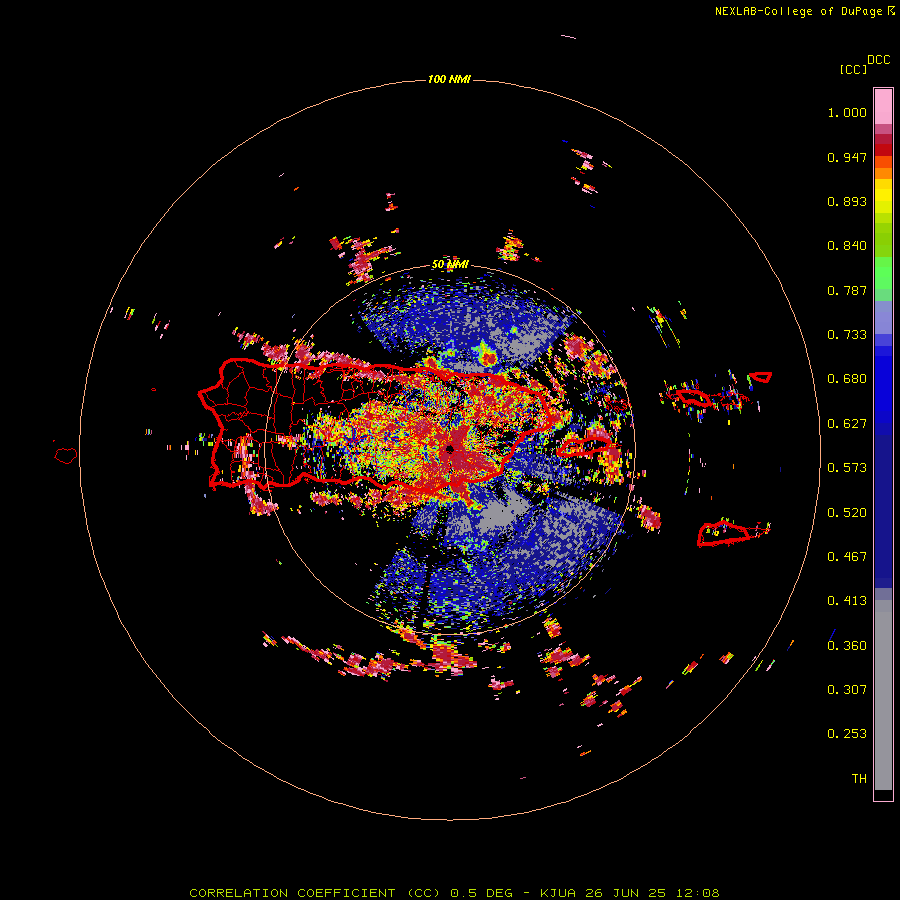Click the [CC] units label
This screenshot has height=900, width=900.
853,69
